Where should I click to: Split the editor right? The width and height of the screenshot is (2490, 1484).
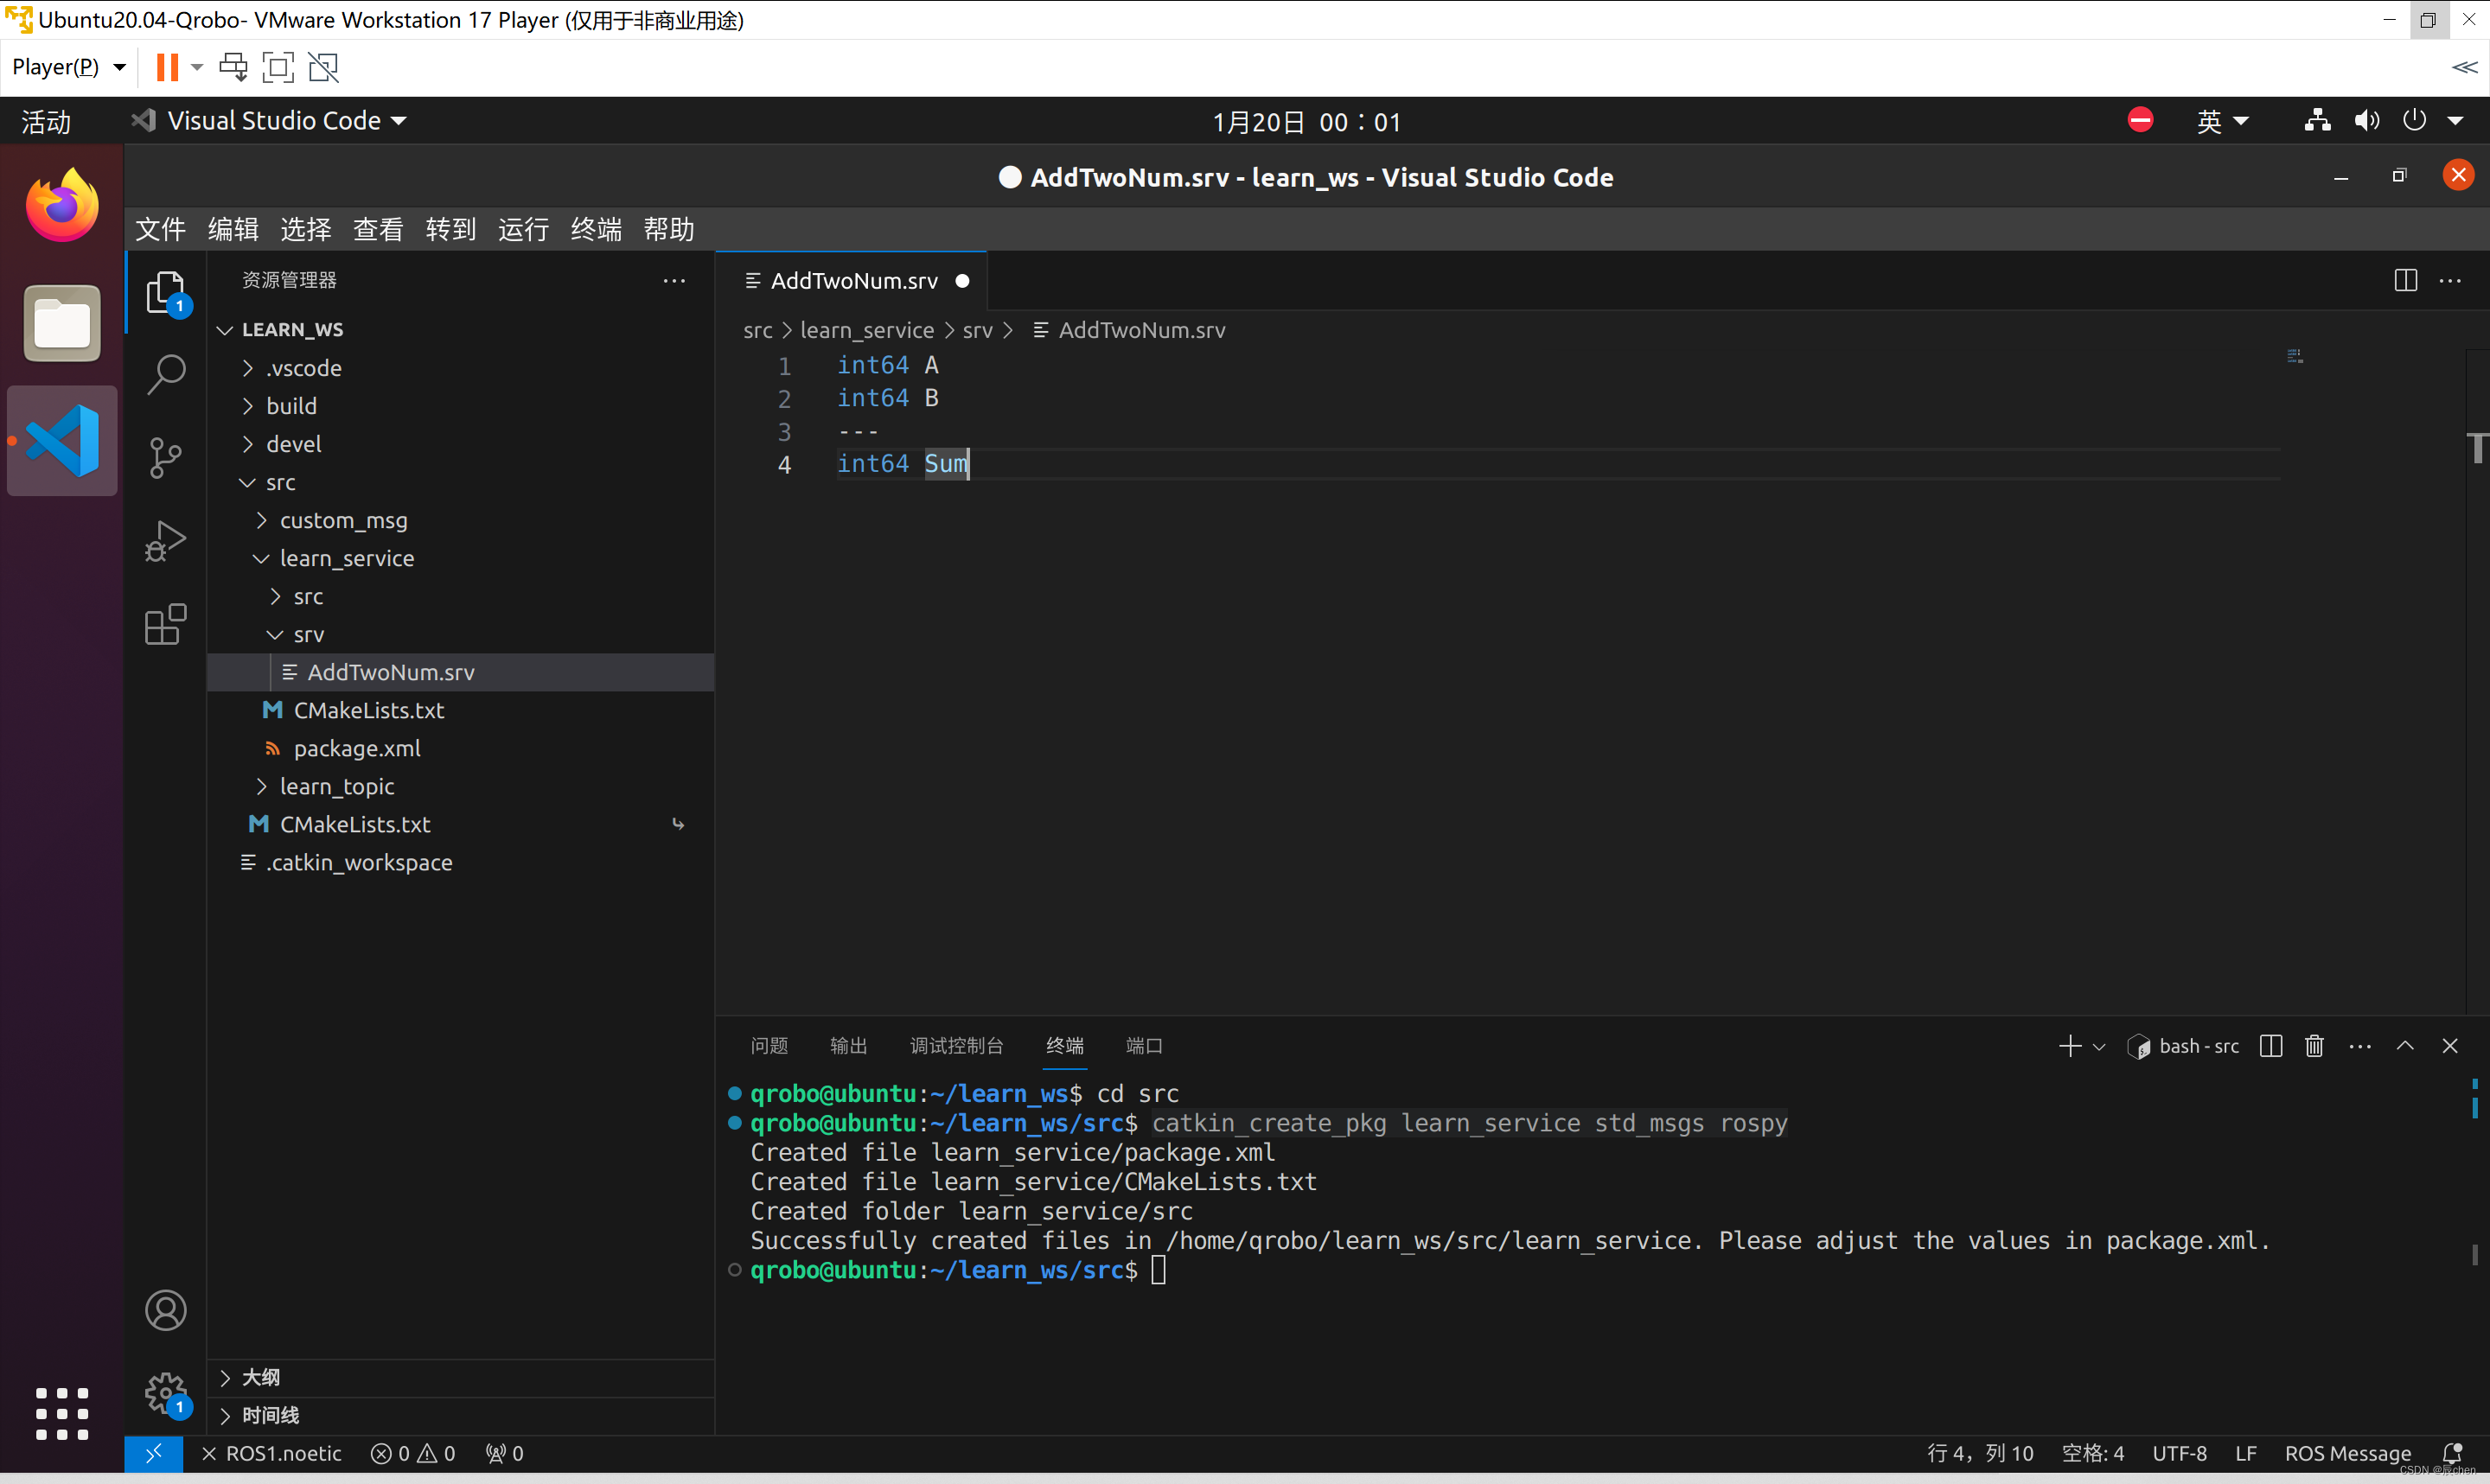click(x=2406, y=281)
